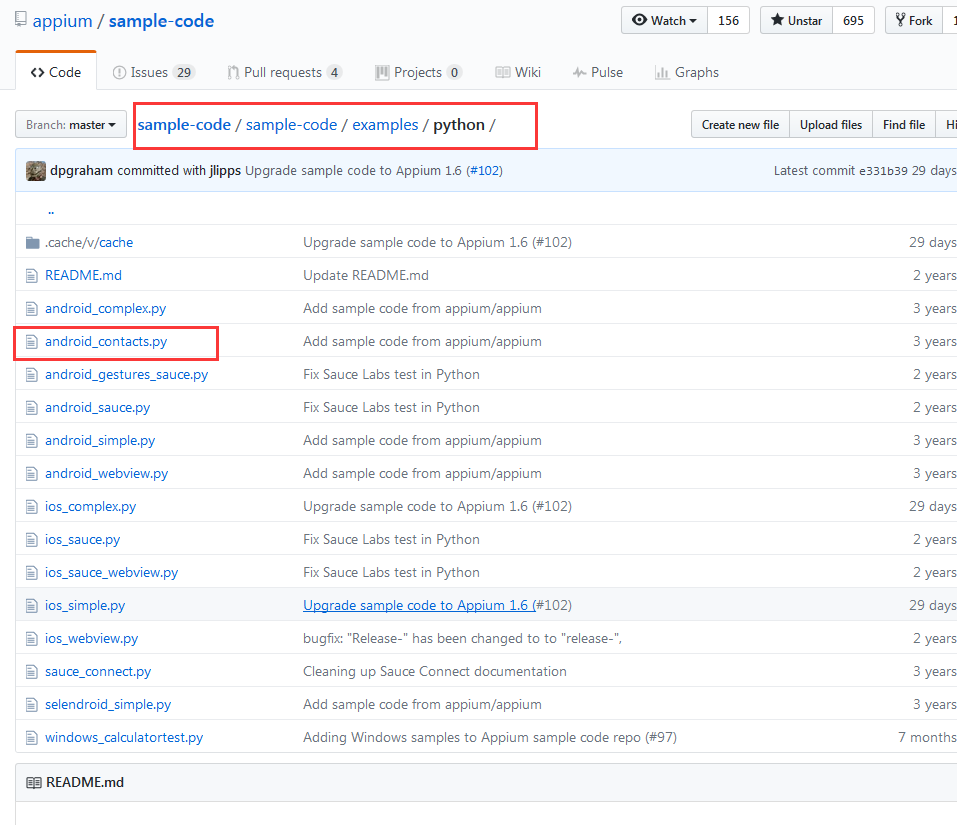Image resolution: width=957 pixels, height=825 pixels.
Task: Click the file icon beside ios_simple.py
Action: 32,605
